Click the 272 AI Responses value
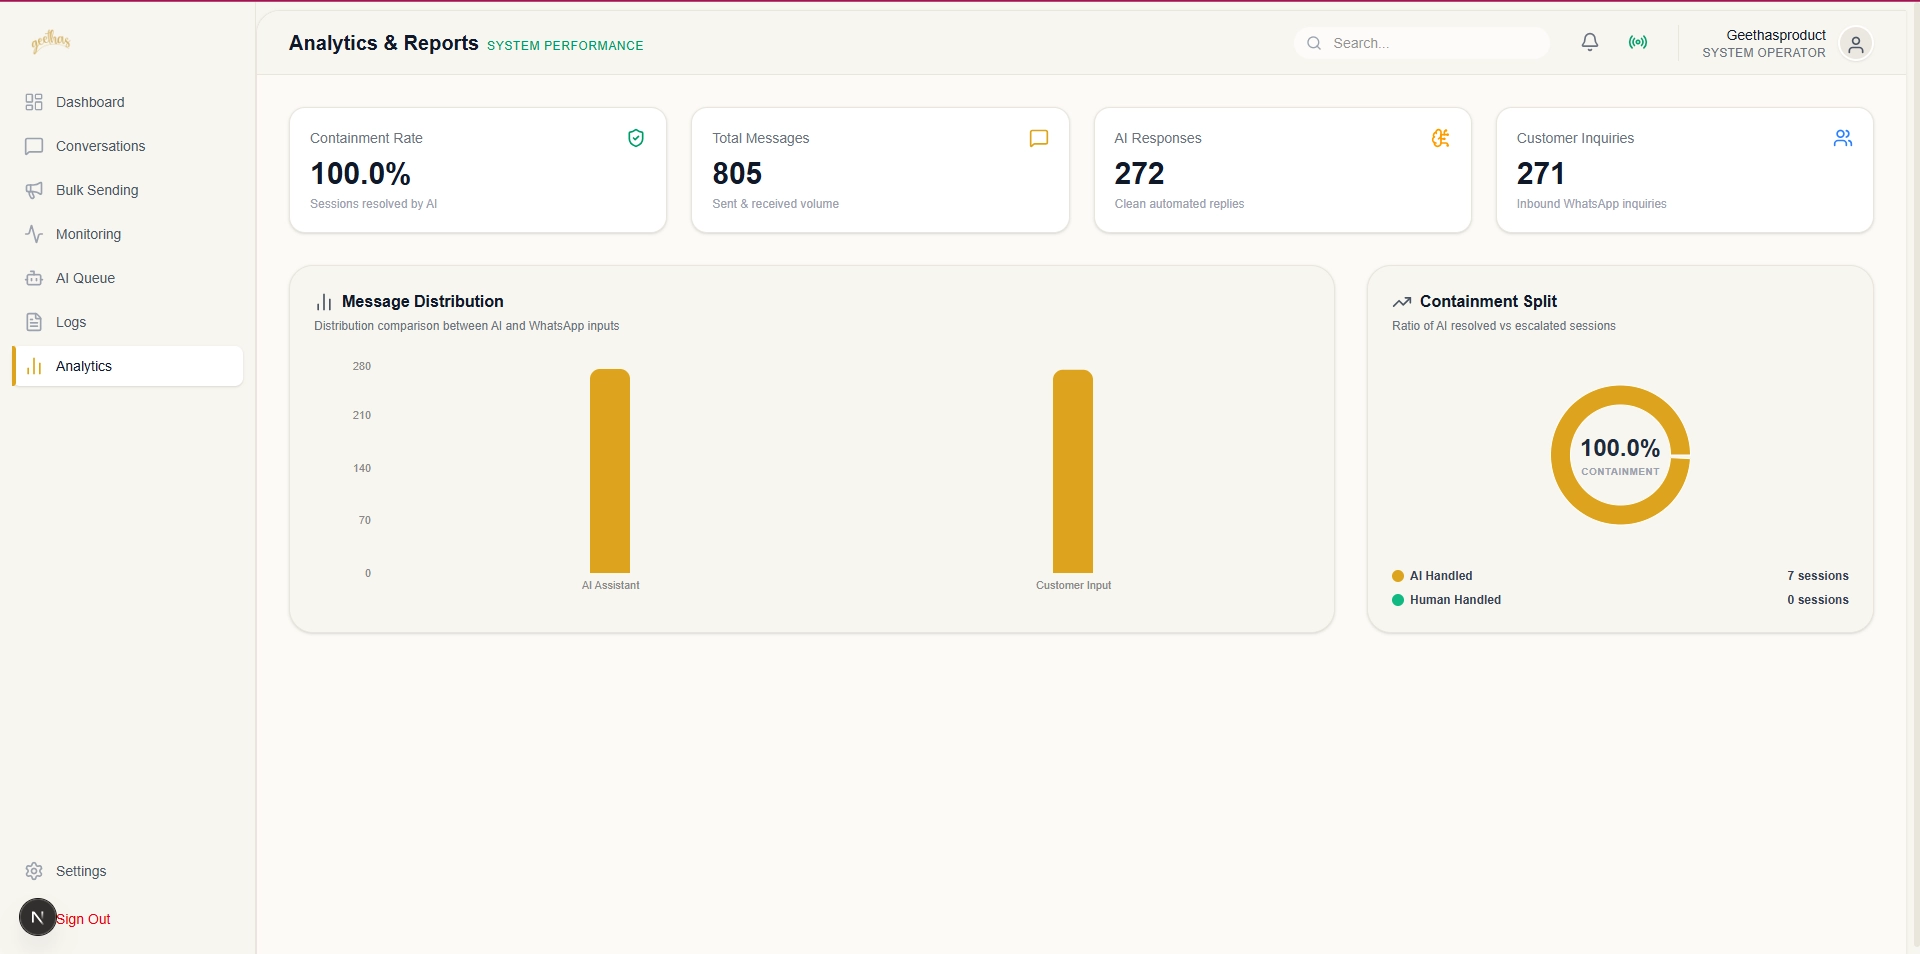 [x=1139, y=174]
